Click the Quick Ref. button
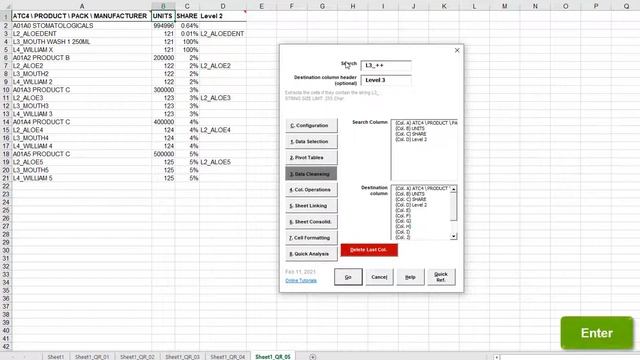 [x=441, y=277]
